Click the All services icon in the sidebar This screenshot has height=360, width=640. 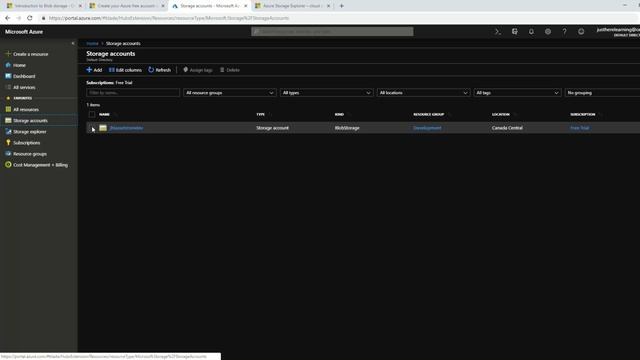pos(8,87)
